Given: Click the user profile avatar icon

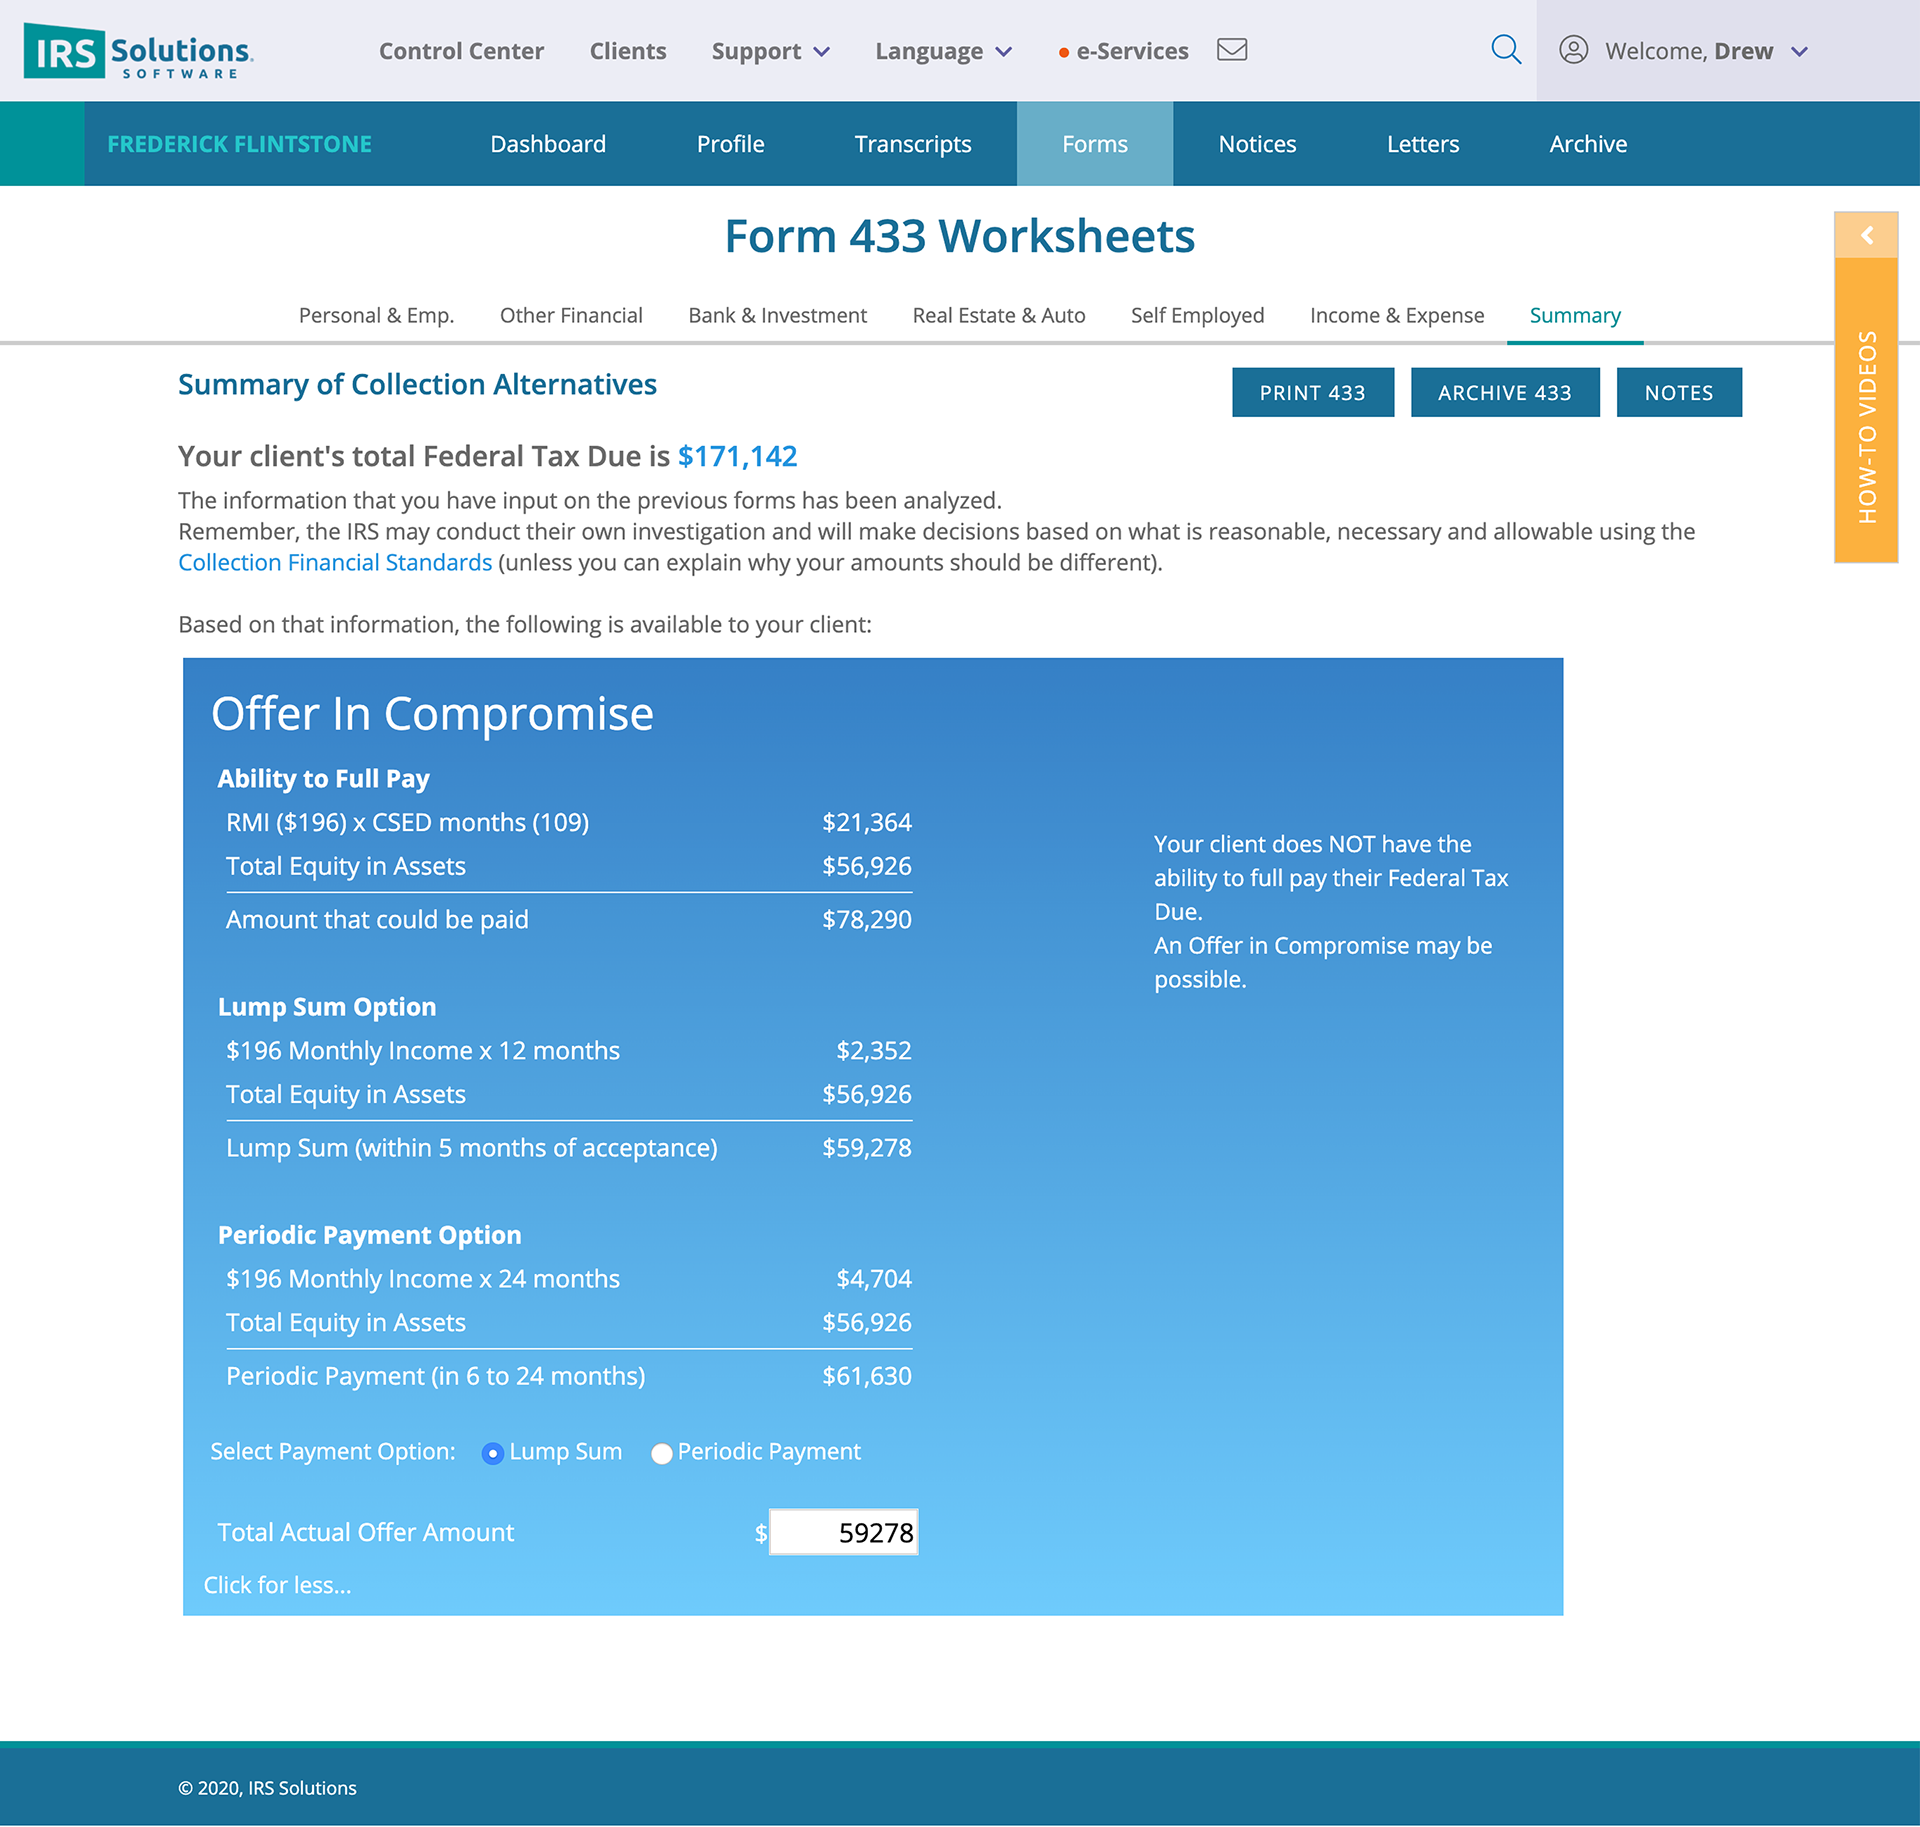Looking at the screenshot, I should 1573,50.
